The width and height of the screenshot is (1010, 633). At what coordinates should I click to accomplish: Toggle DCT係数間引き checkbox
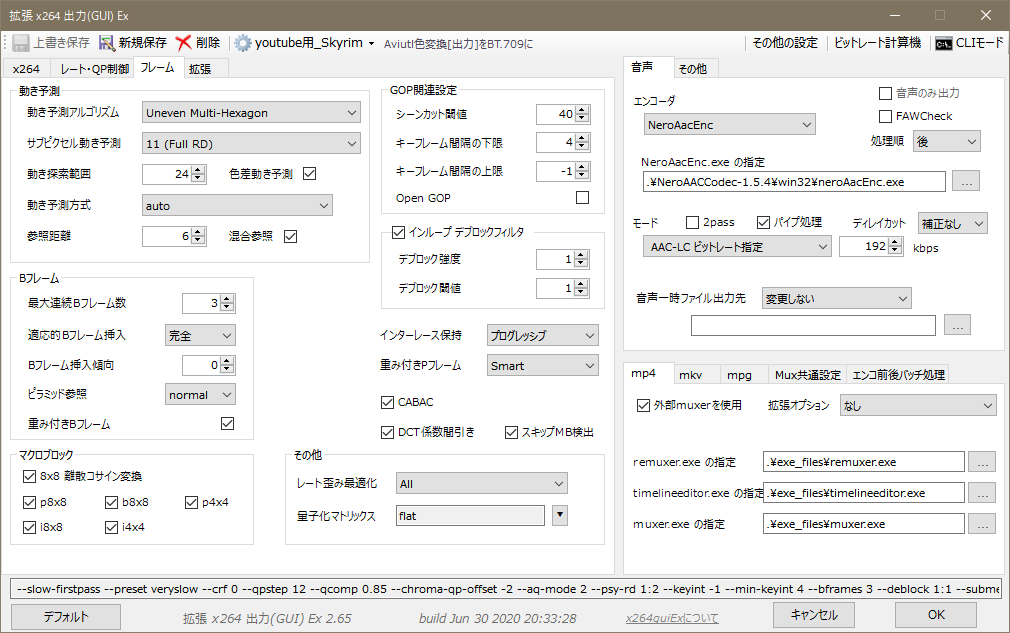[x=387, y=432]
